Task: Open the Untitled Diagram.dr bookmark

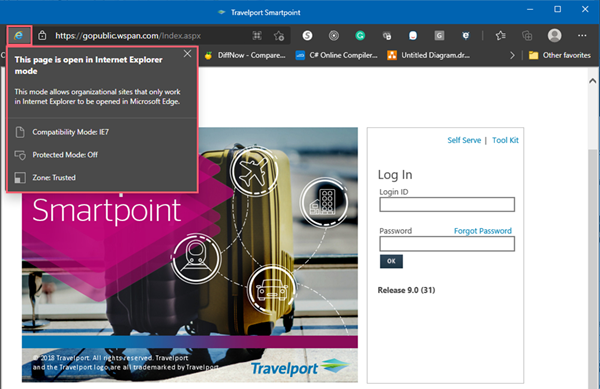Action: [x=429, y=55]
